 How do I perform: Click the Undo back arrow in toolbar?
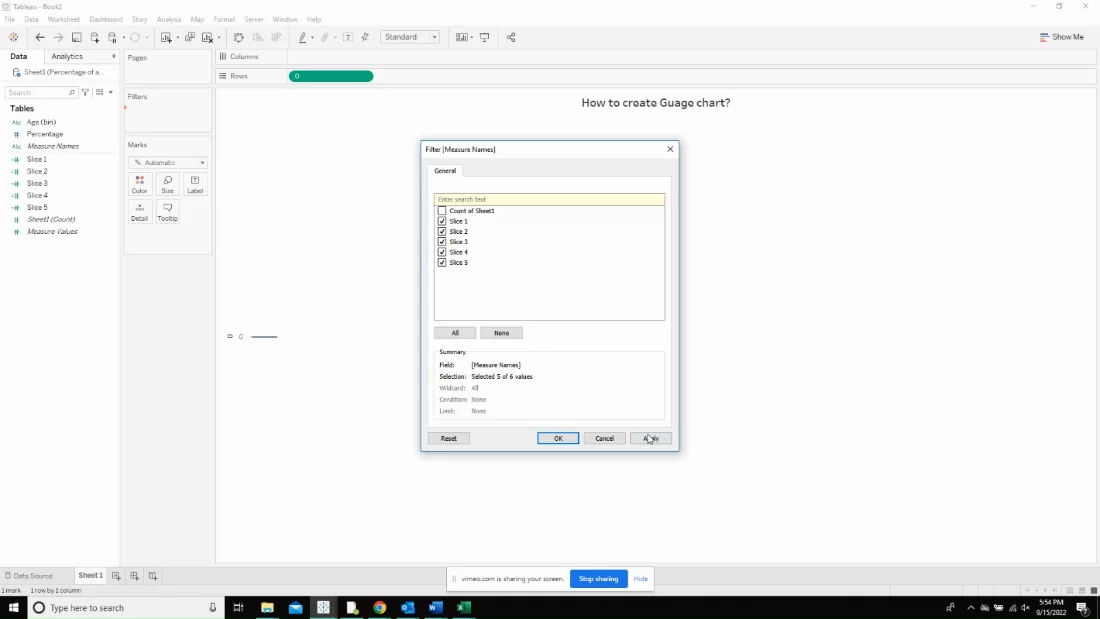[40, 37]
